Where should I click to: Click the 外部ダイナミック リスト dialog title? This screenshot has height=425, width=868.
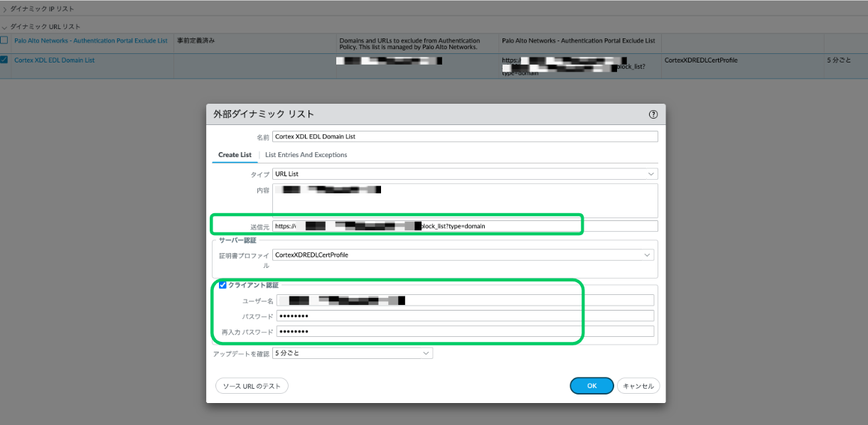(x=264, y=115)
